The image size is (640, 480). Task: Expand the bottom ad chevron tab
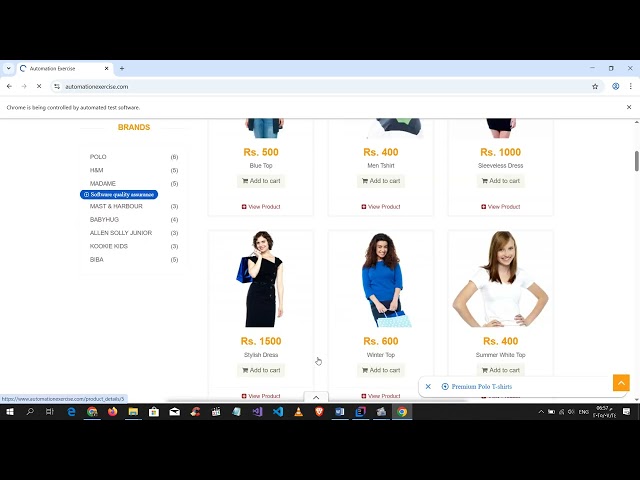coord(316,397)
